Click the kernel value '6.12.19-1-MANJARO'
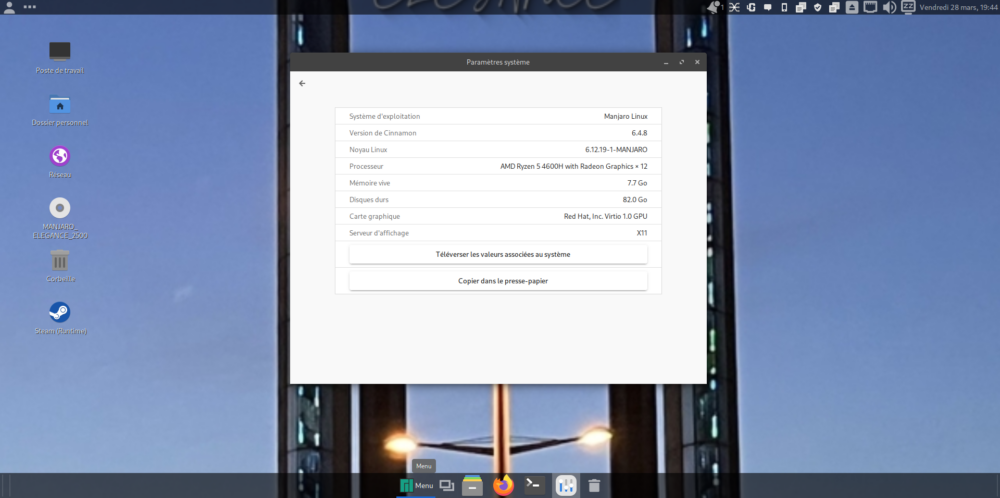 tap(616, 149)
